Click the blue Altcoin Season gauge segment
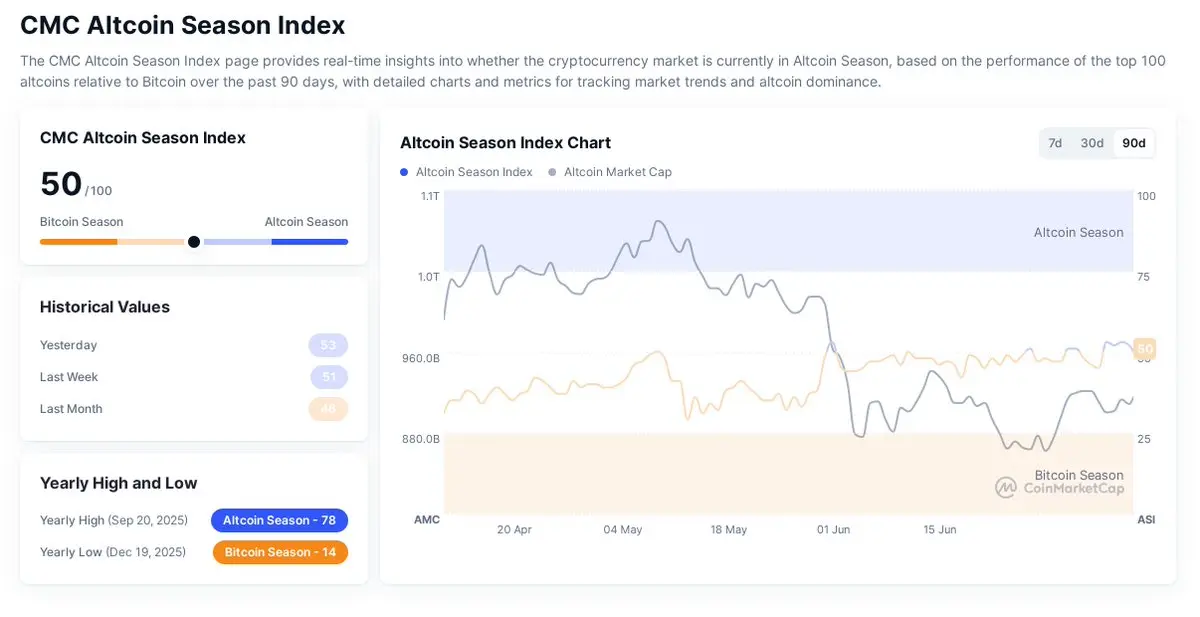Image resolution: width=1200 pixels, height=617 pixels. click(x=309, y=242)
